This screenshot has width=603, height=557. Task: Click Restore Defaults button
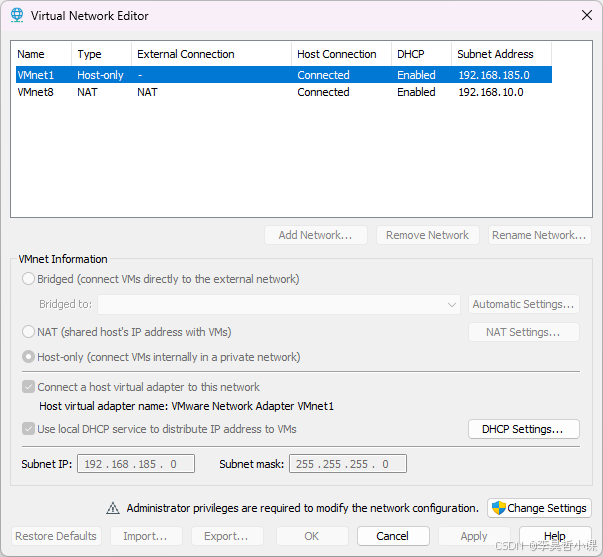point(56,536)
